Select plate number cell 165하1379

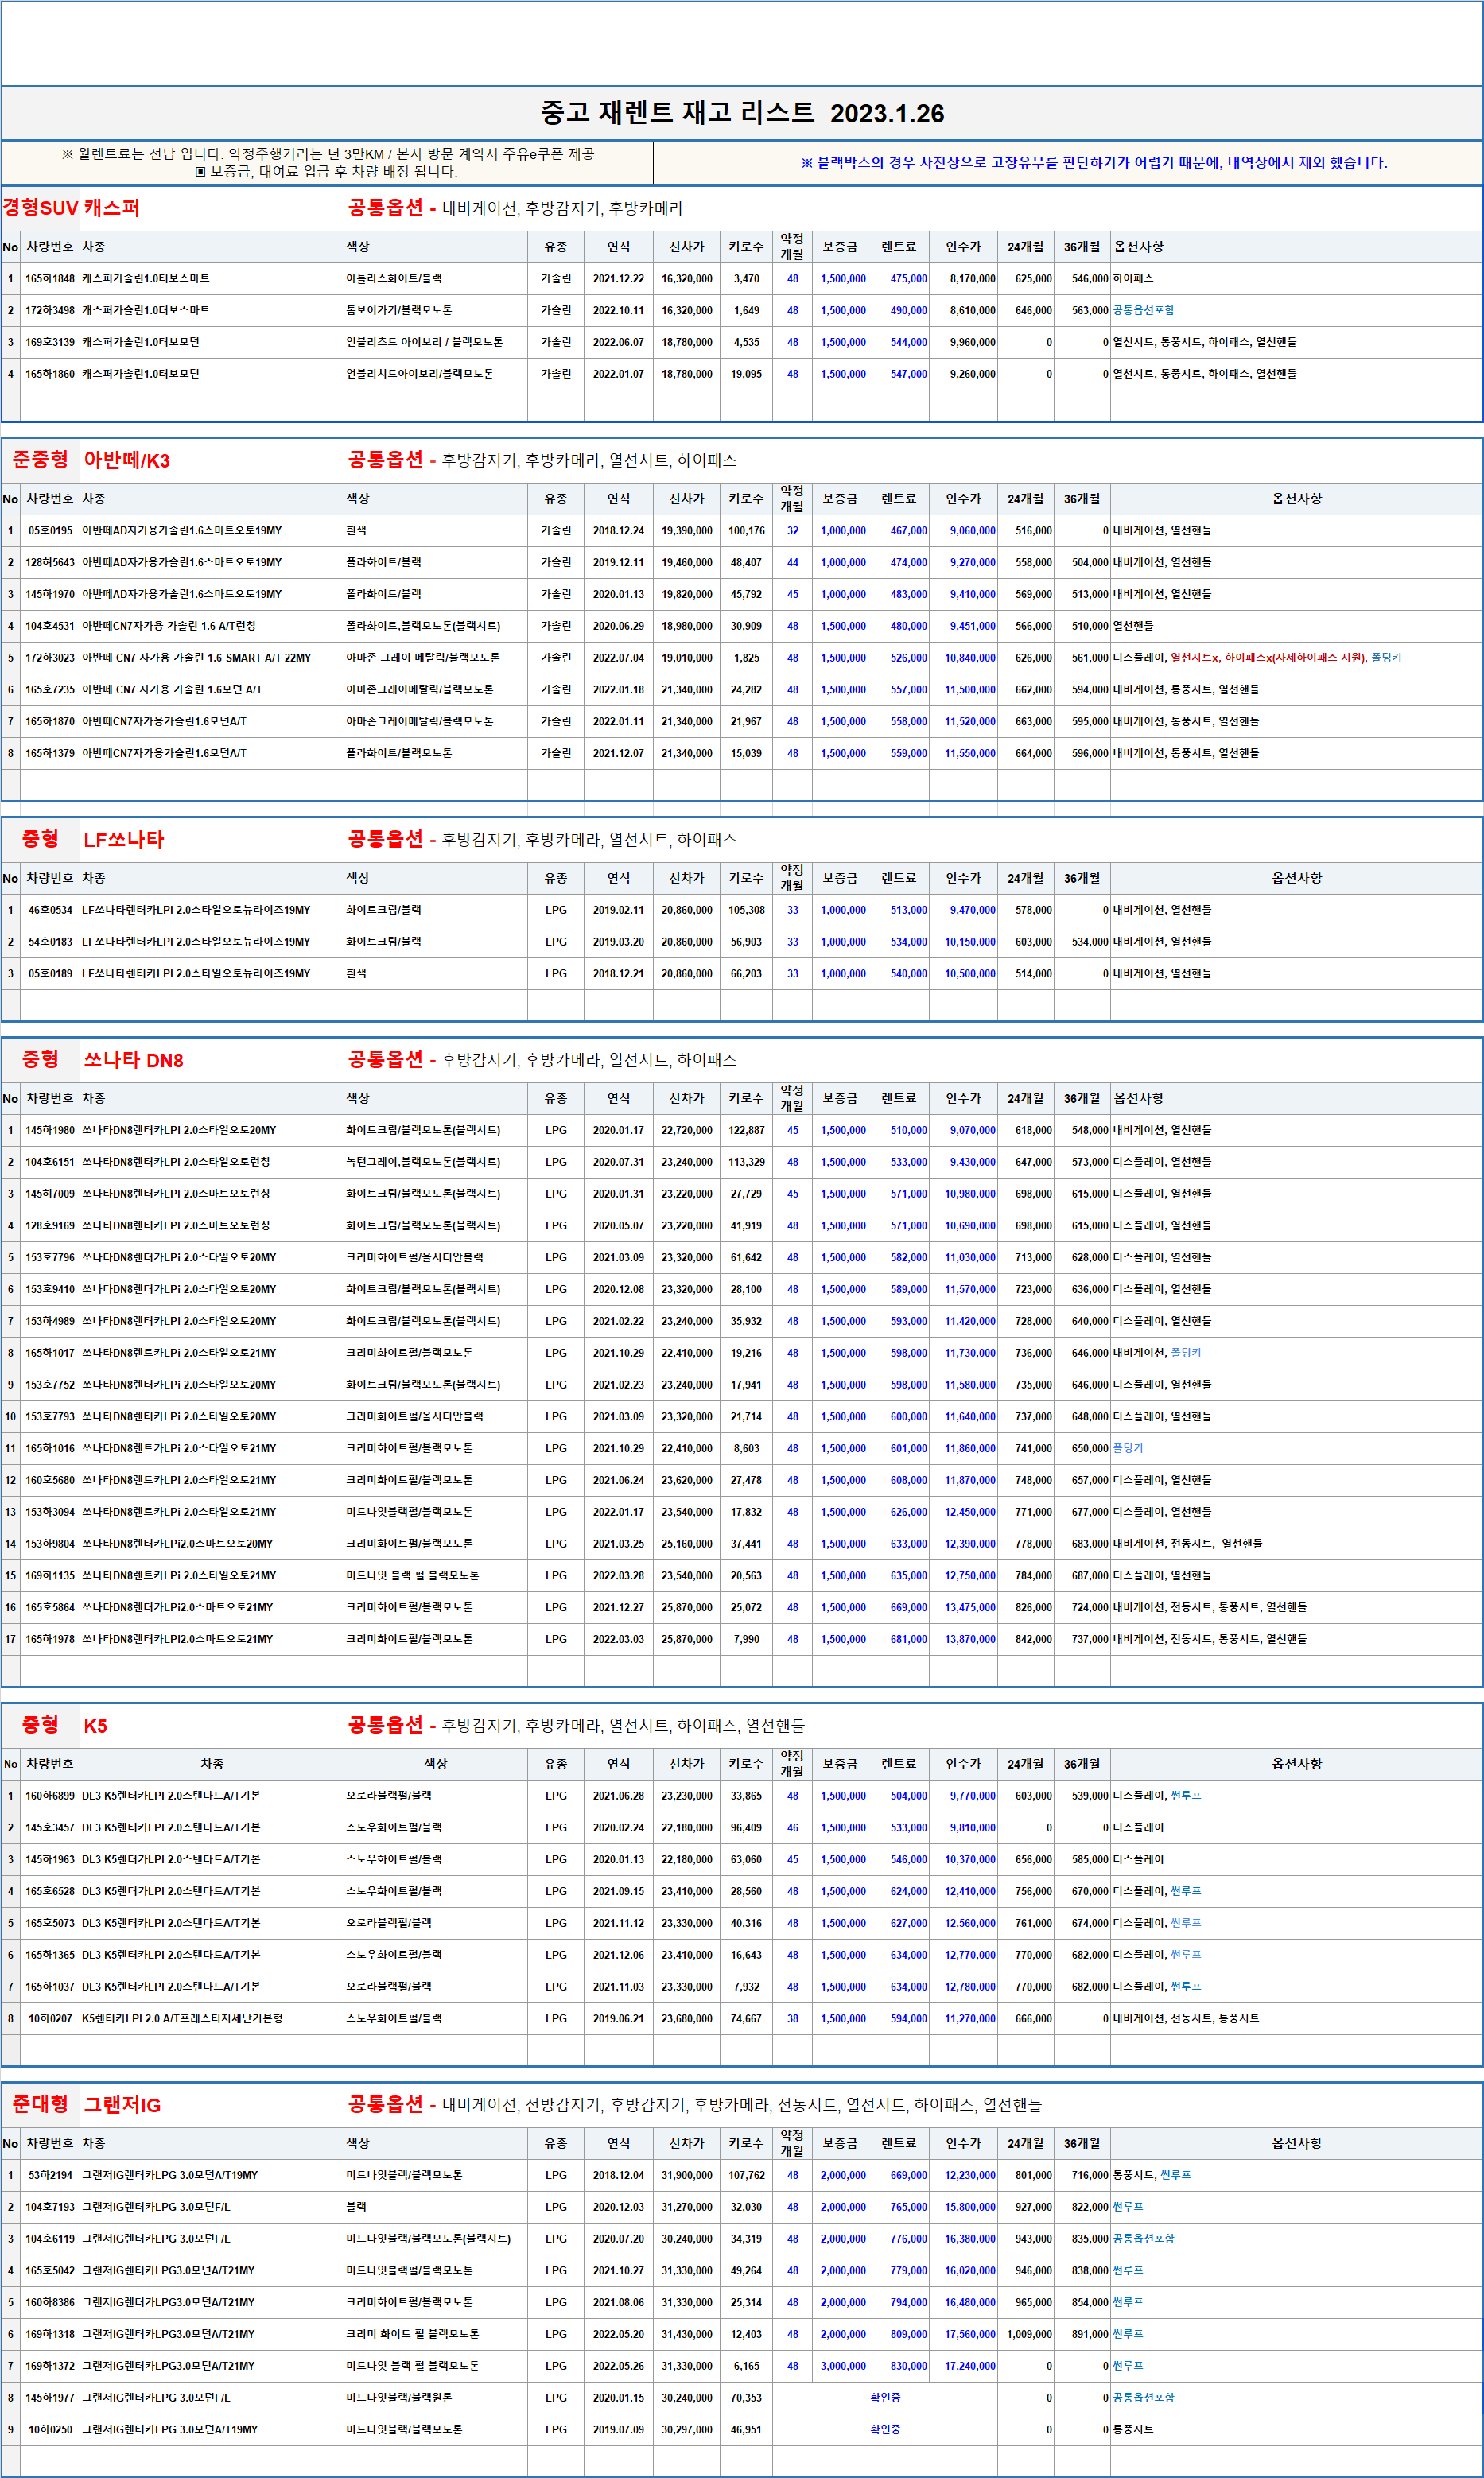pos(50,754)
